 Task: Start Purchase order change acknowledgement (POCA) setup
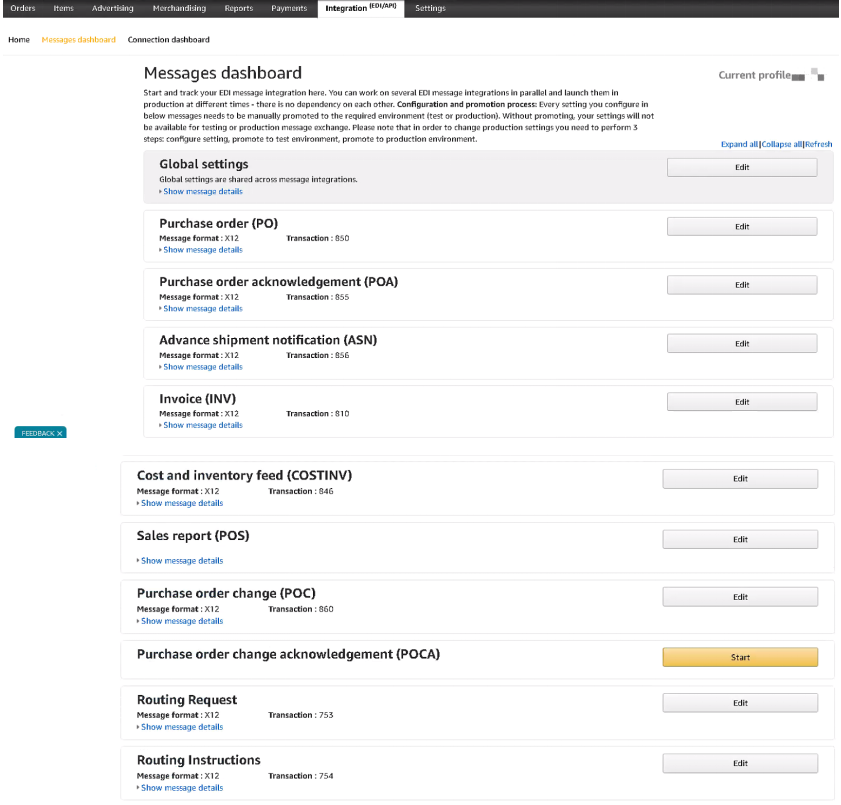(x=740, y=657)
